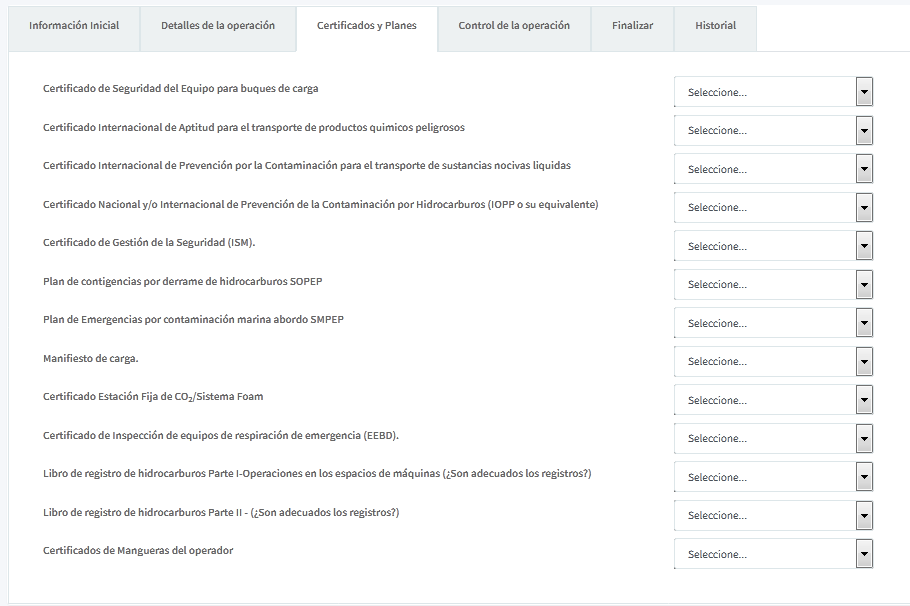
Task: Select value for Certificado de Gestión de Seguridad (ISM)
Action: [x=773, y=246]
